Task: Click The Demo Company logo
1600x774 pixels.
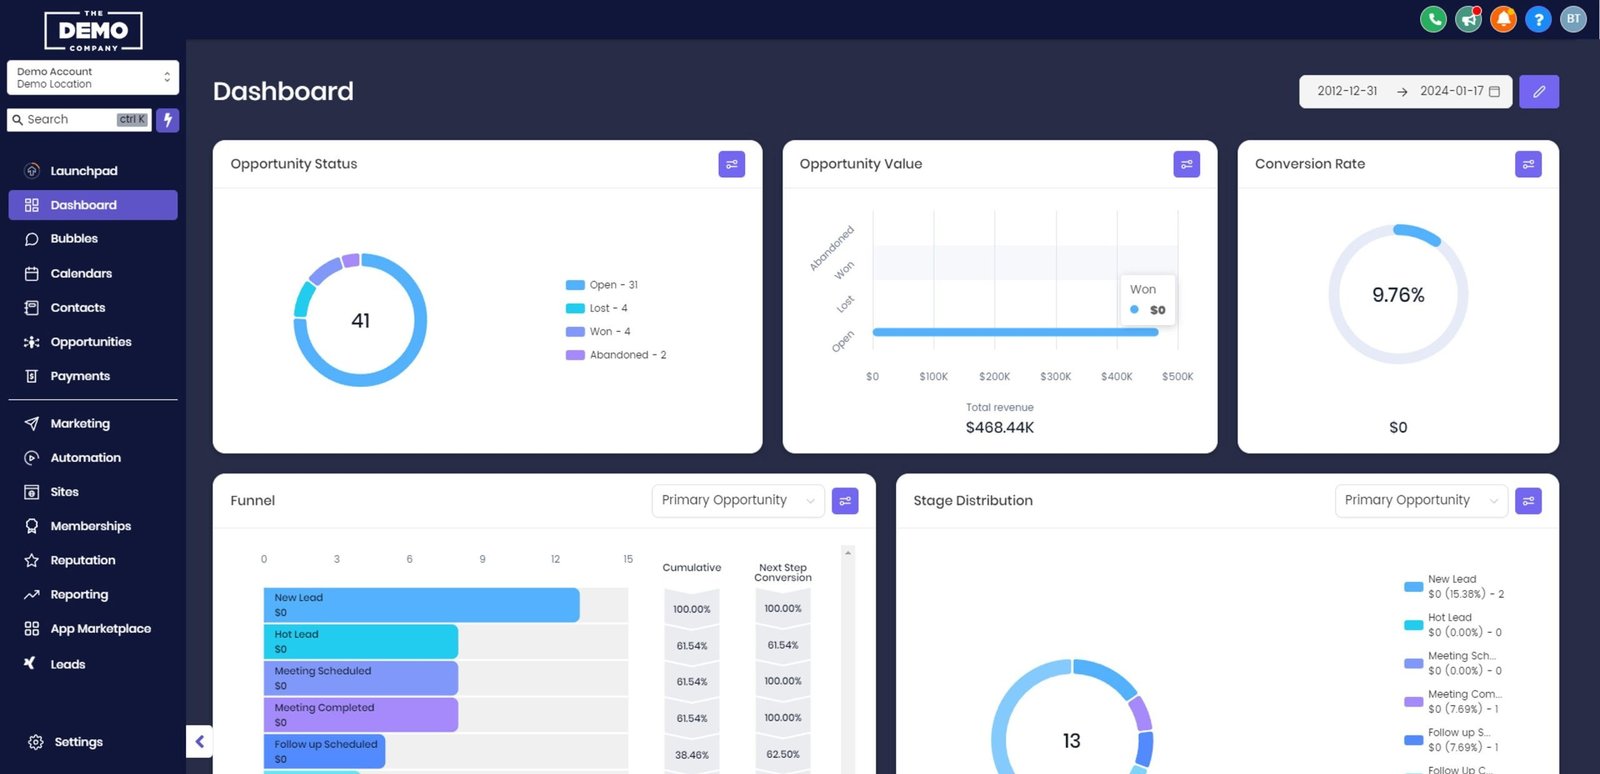Action: [94, 31]
